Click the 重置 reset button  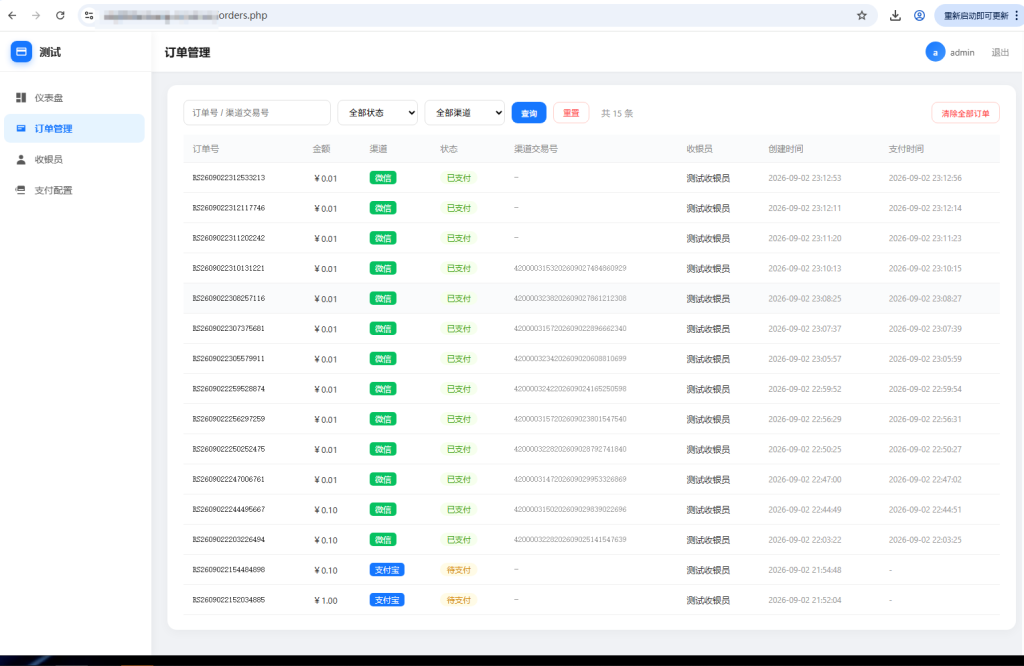tap(571, 113)
